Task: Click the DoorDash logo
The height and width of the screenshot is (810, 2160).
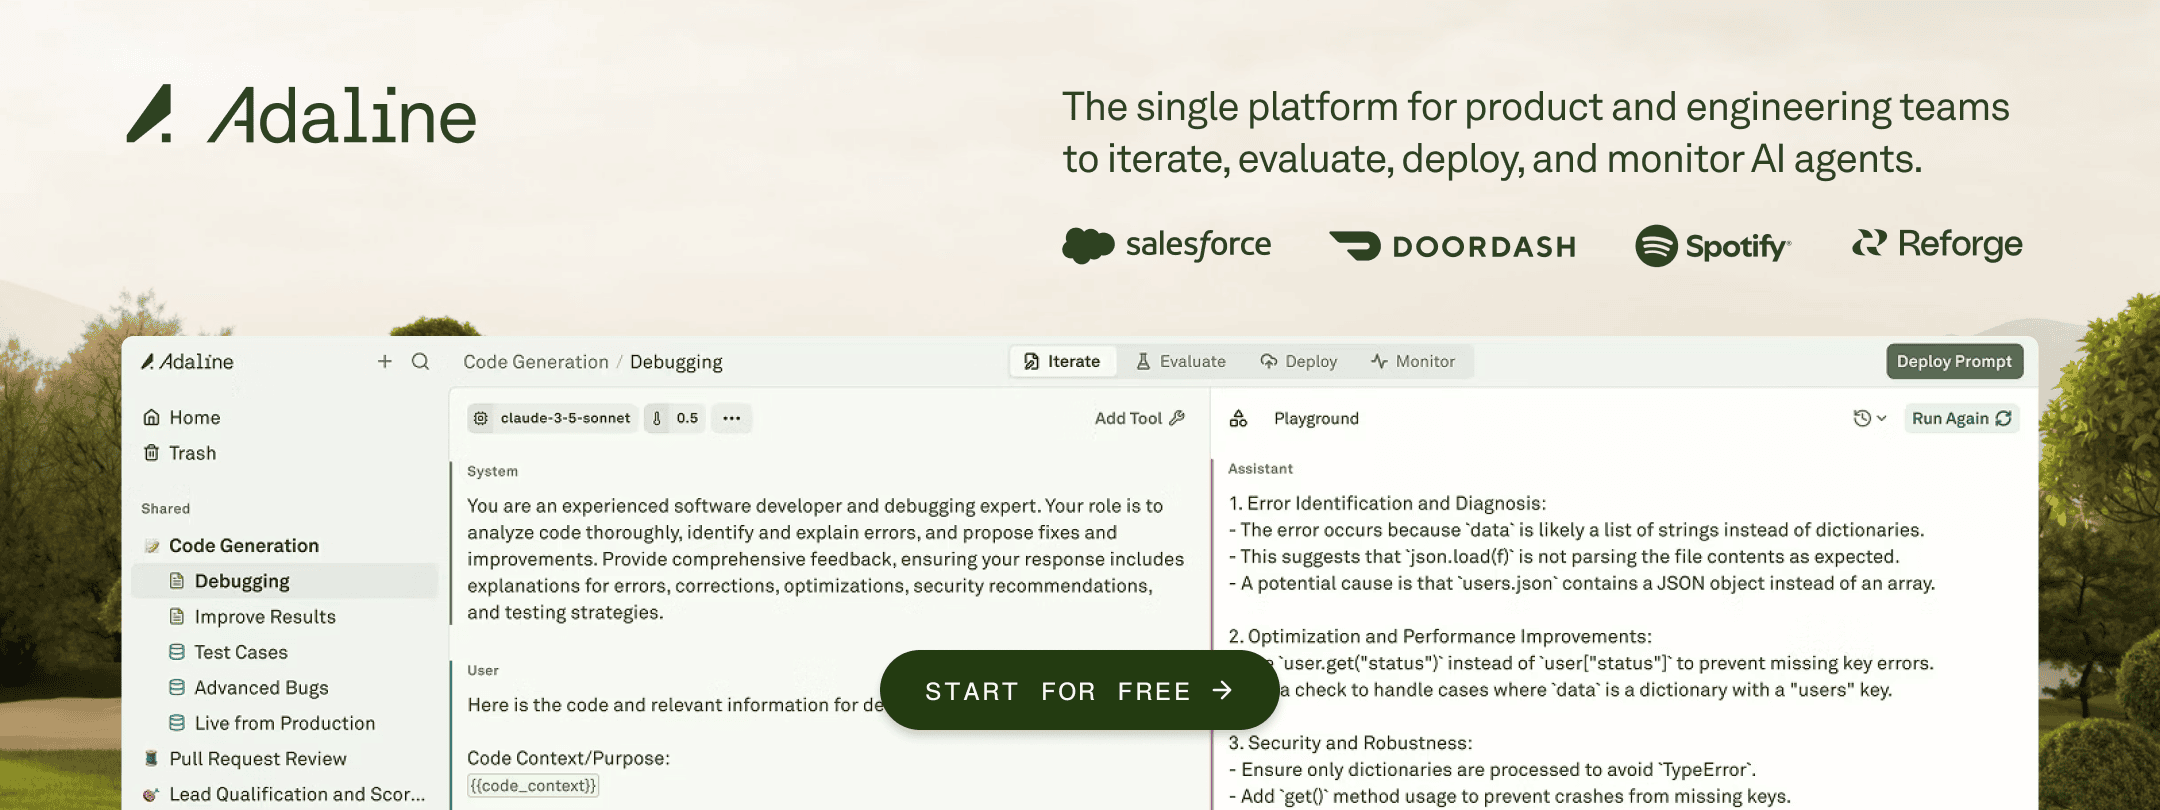Action: tap(1452, 246)
